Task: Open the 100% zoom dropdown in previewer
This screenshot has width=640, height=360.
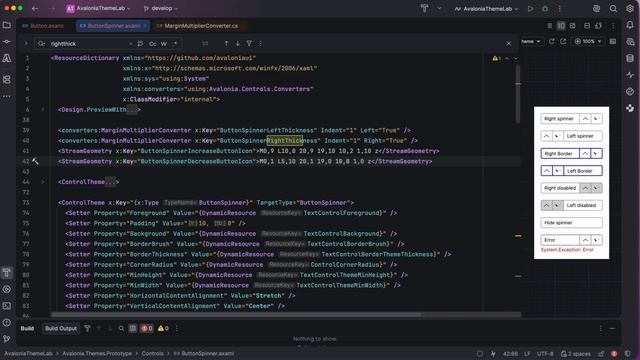Action: click(588, 41)
